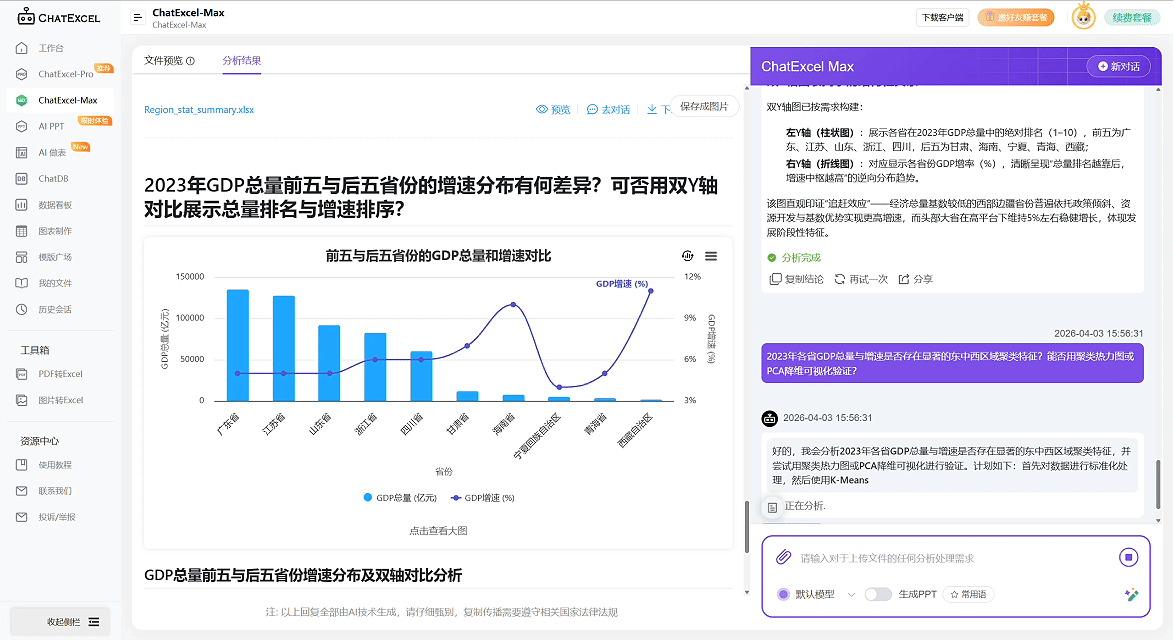Click the 预览 eye preview button
The width and height of the screenshot is (1174, 640).
pos(553,109)
